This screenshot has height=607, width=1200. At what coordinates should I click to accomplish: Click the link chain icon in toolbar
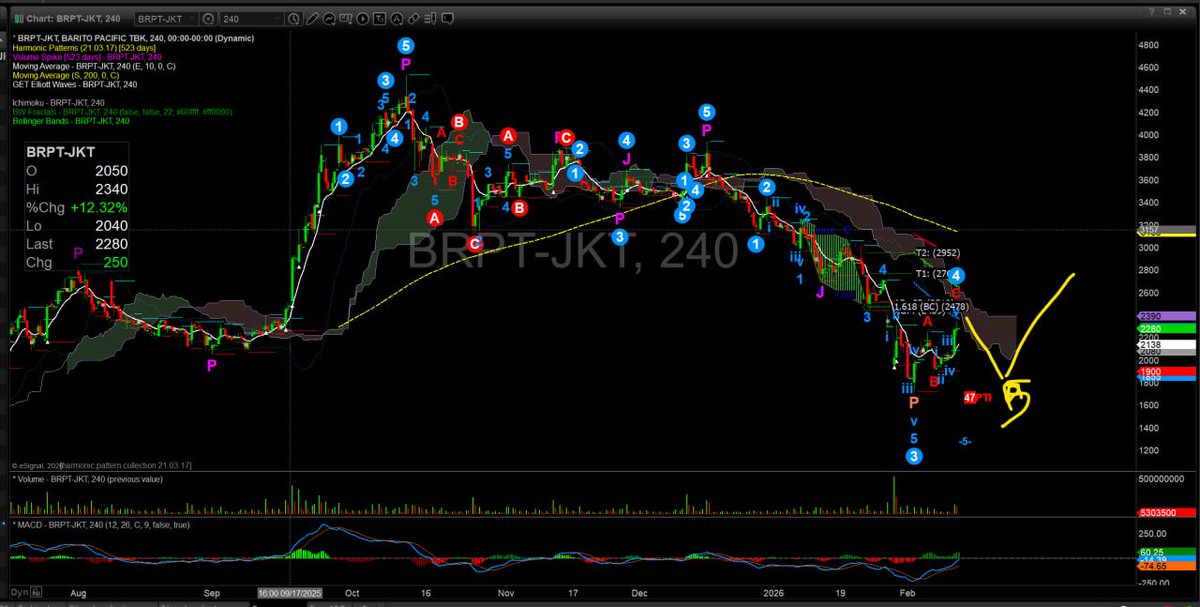[x=413, y=19]
